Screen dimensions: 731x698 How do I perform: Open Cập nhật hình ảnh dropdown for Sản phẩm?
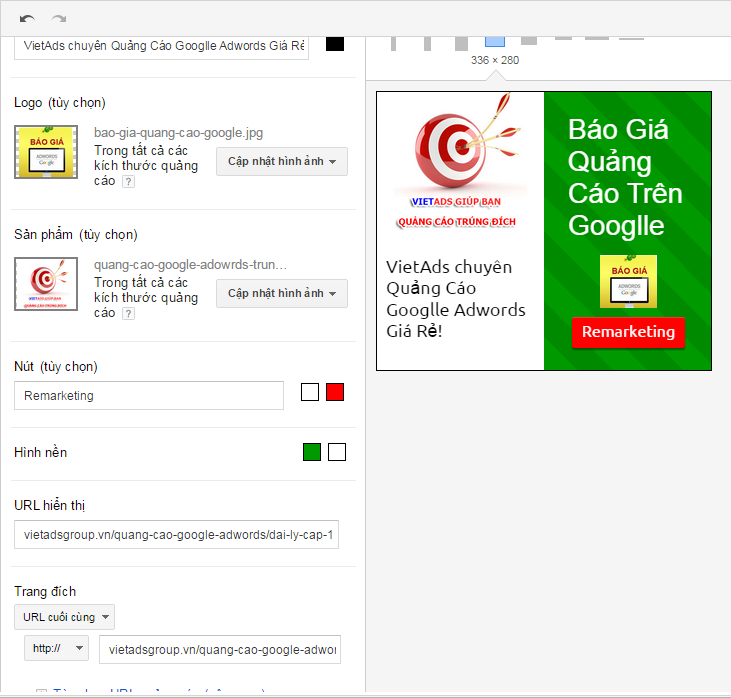point(281,293)
